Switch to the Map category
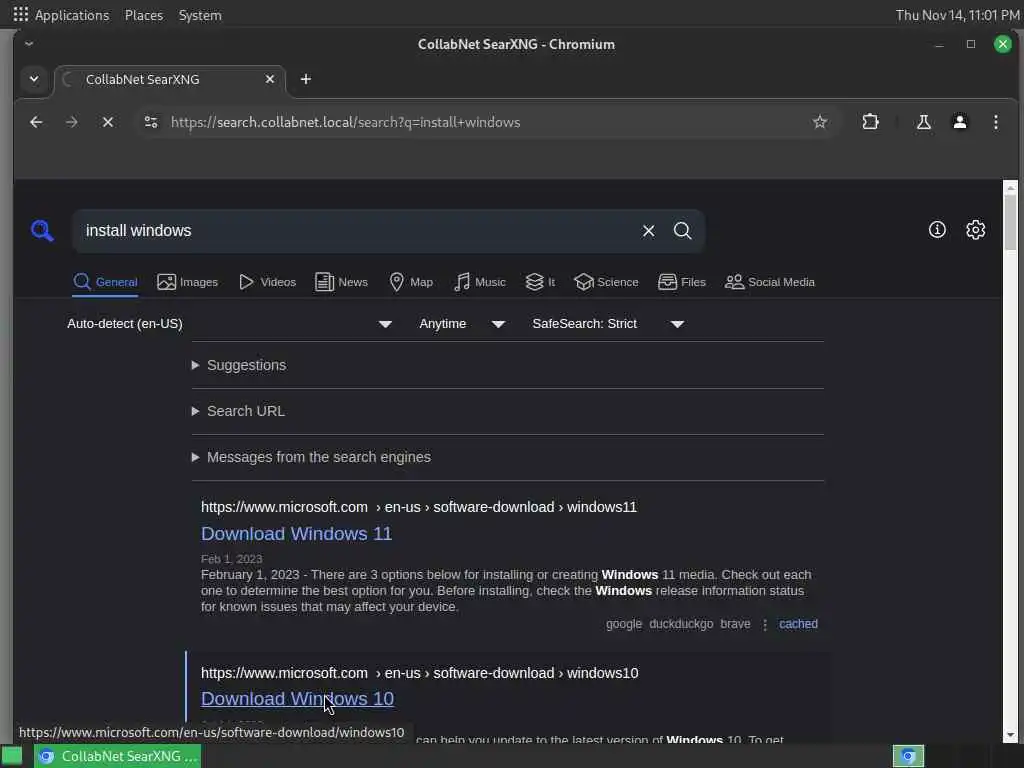 pyautogui.click(x=411, y=282)
